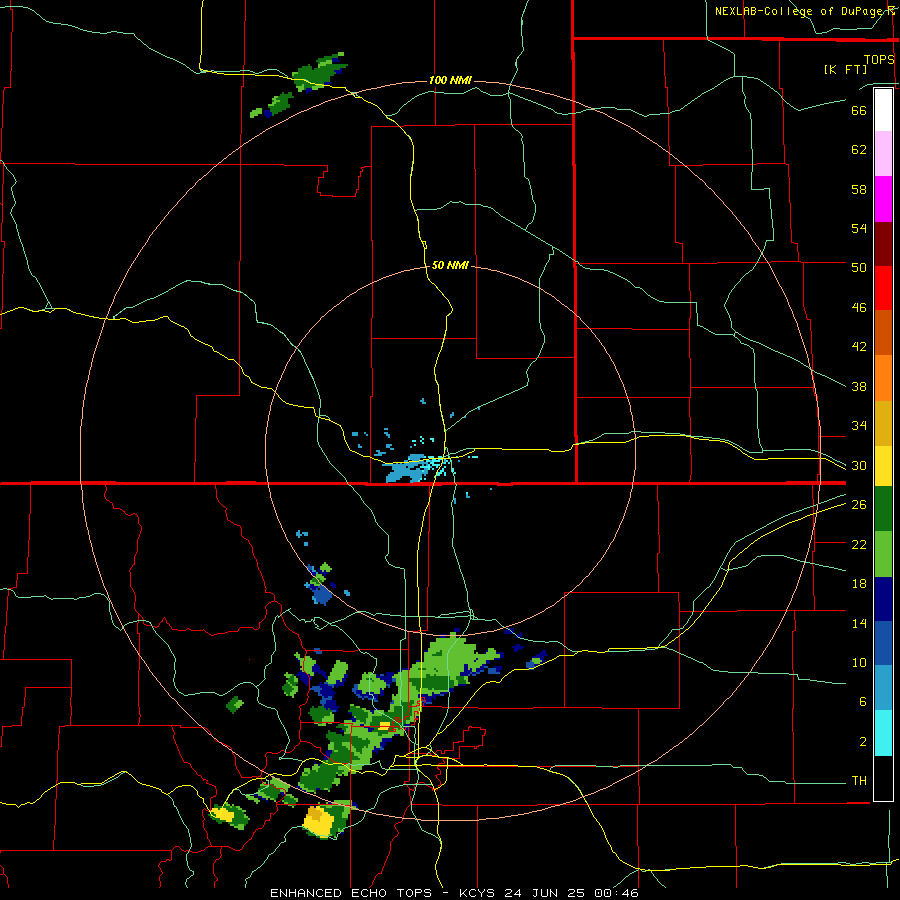Click the light blue legend swatch
Viewport: 900px width, 900px height.
pyautogui.click(x=883, y=688)
